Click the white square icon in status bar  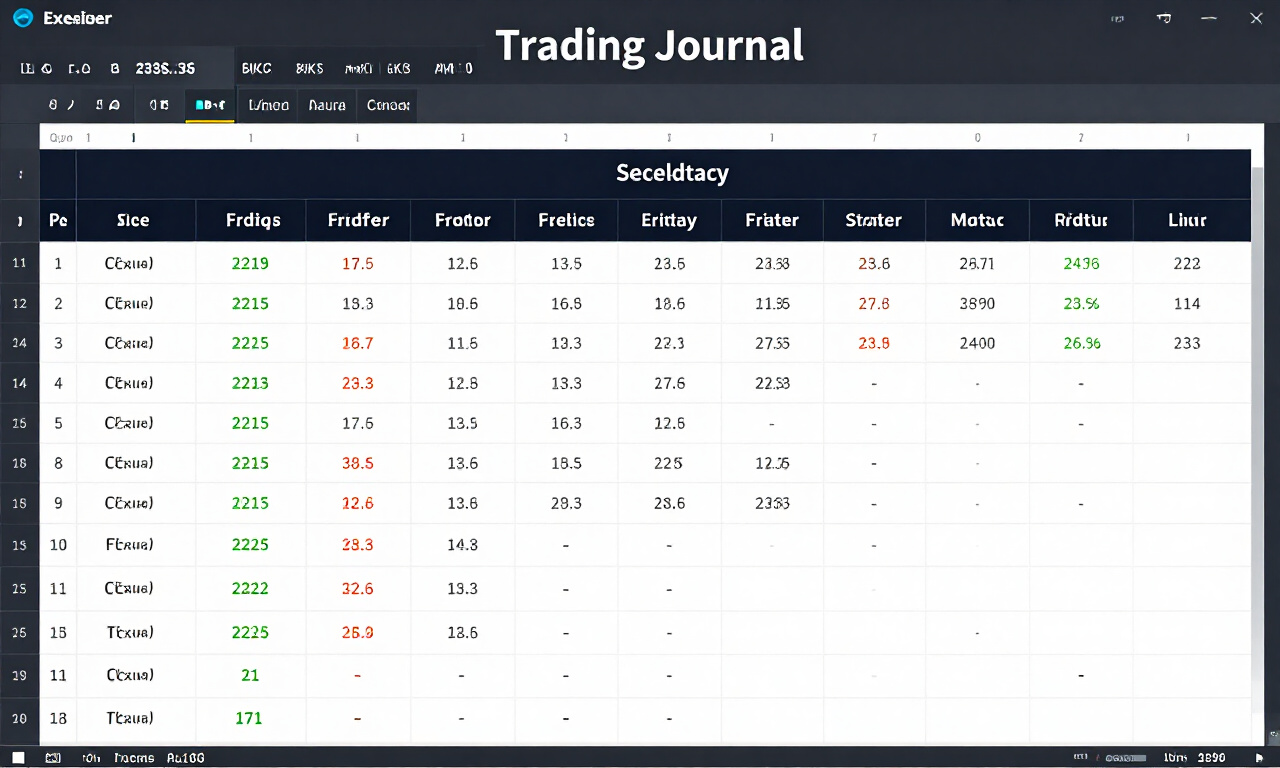(18, 758)
